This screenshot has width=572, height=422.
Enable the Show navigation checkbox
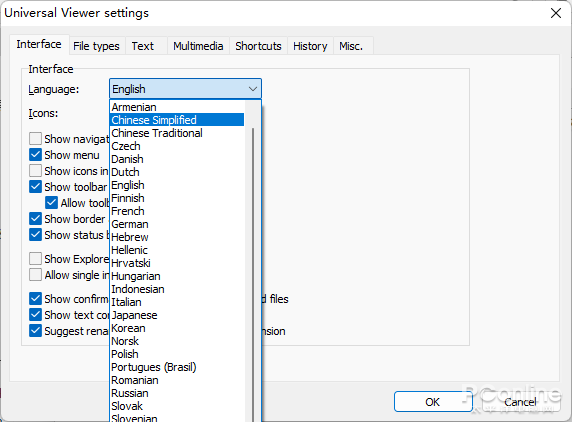(x=35, y=139)
